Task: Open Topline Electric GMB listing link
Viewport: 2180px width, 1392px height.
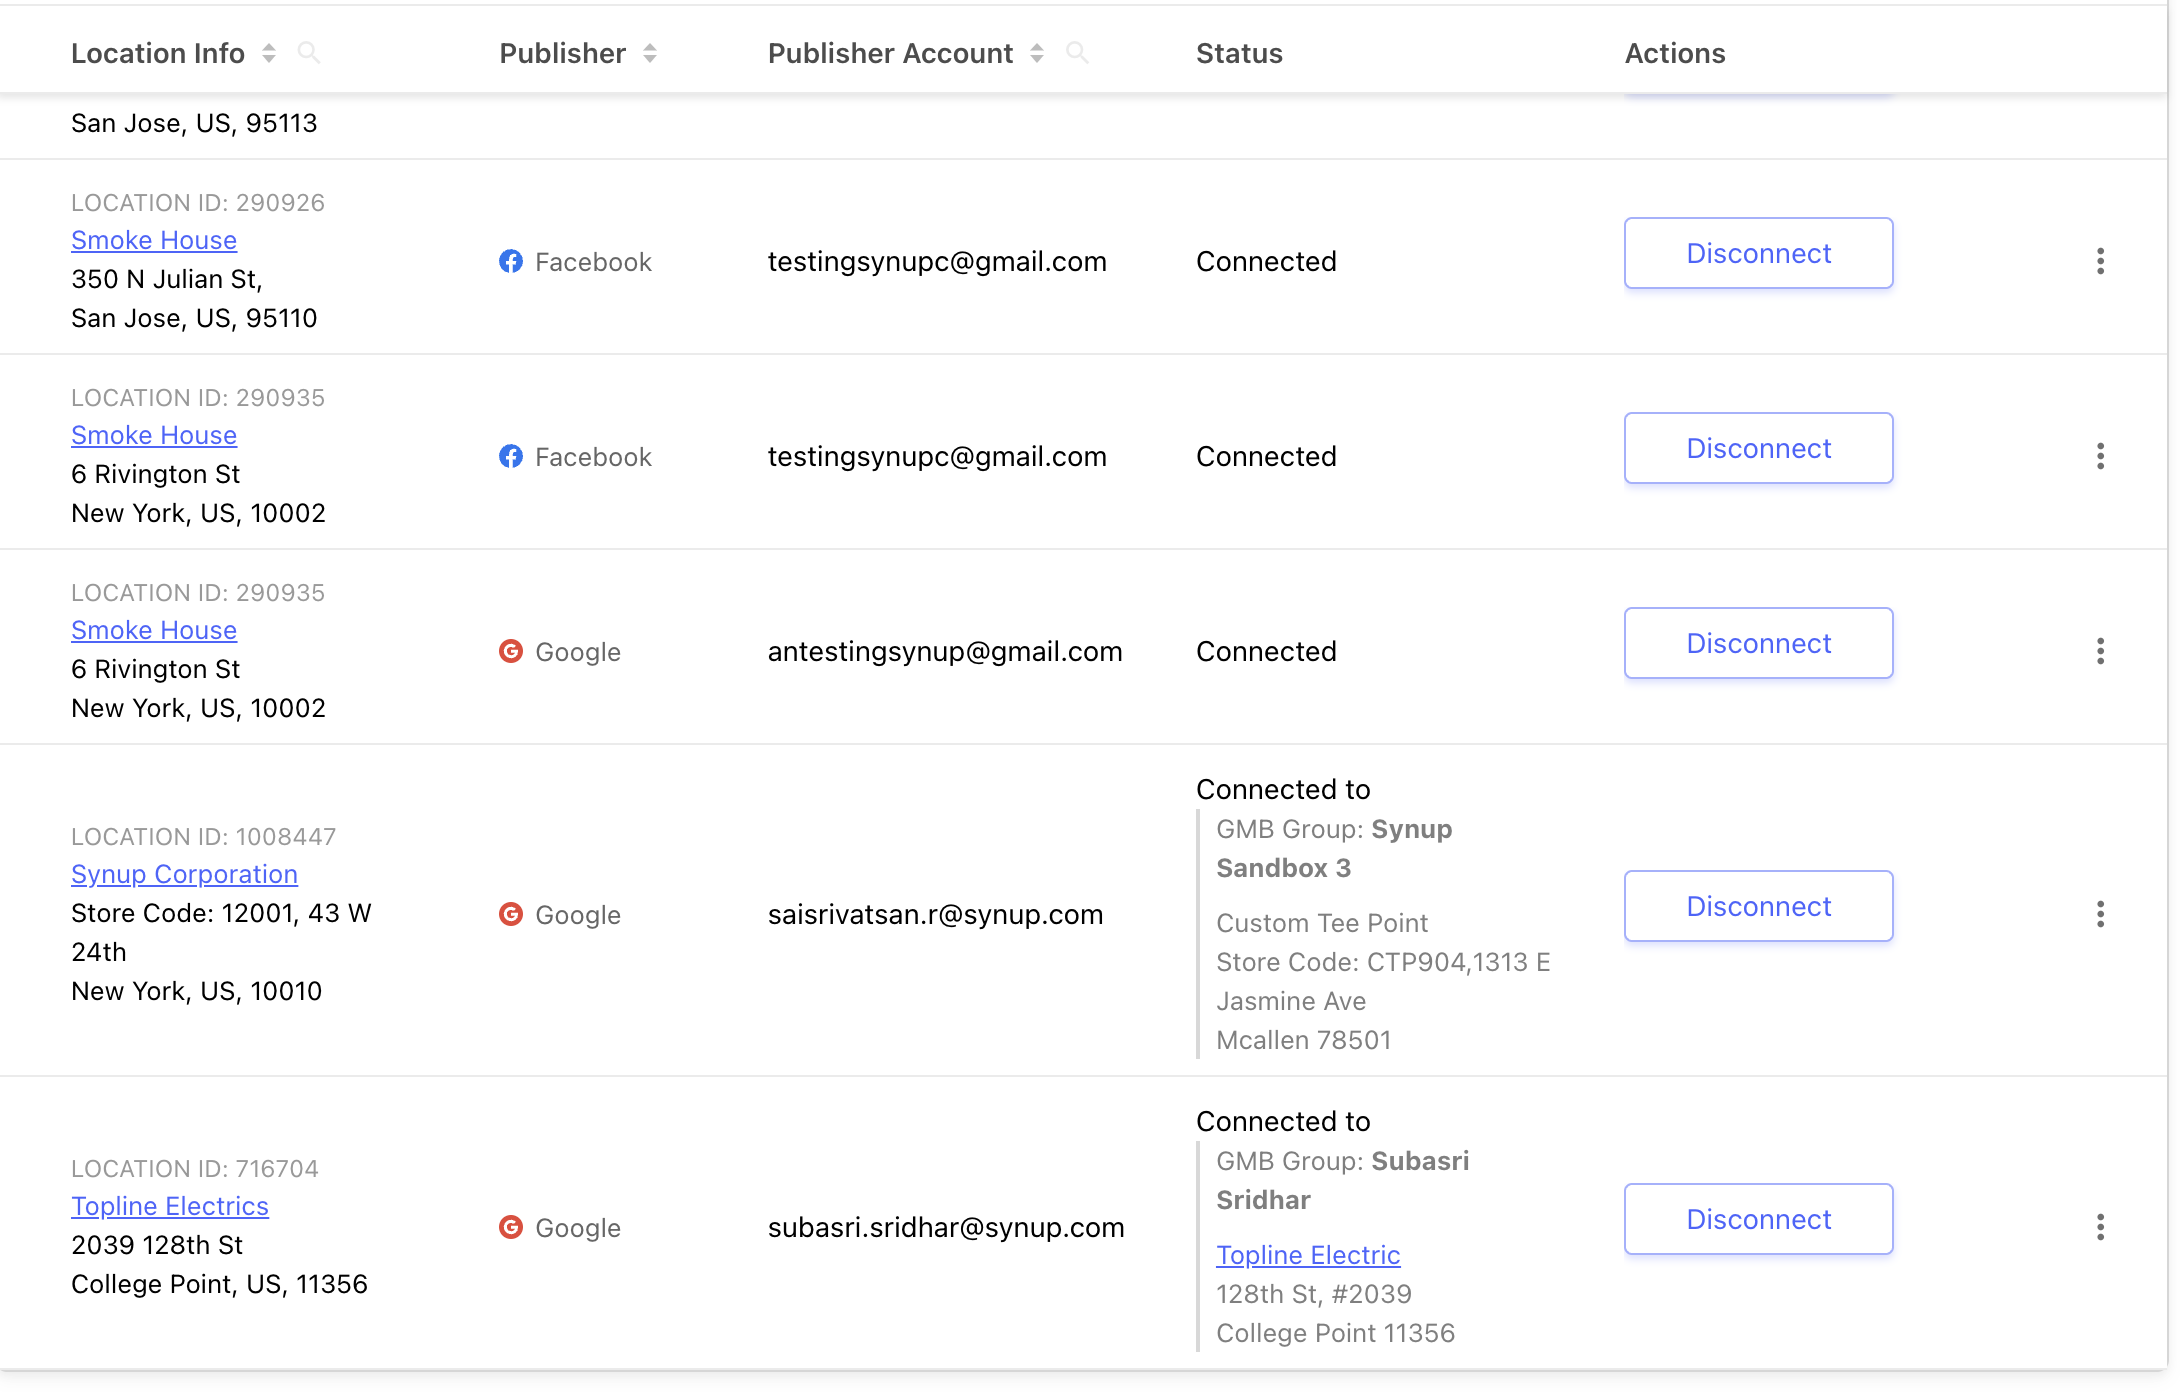Action: point(1308,1255)
